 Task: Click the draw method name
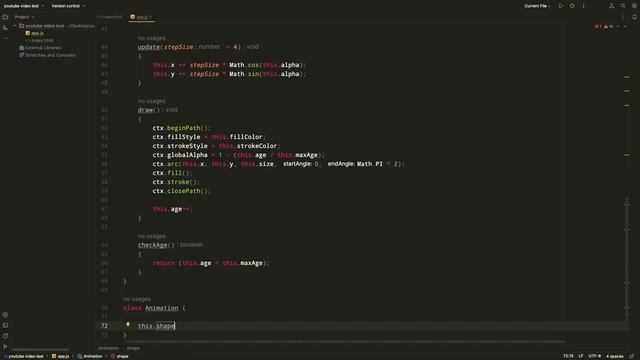click(x=145, y=110)
